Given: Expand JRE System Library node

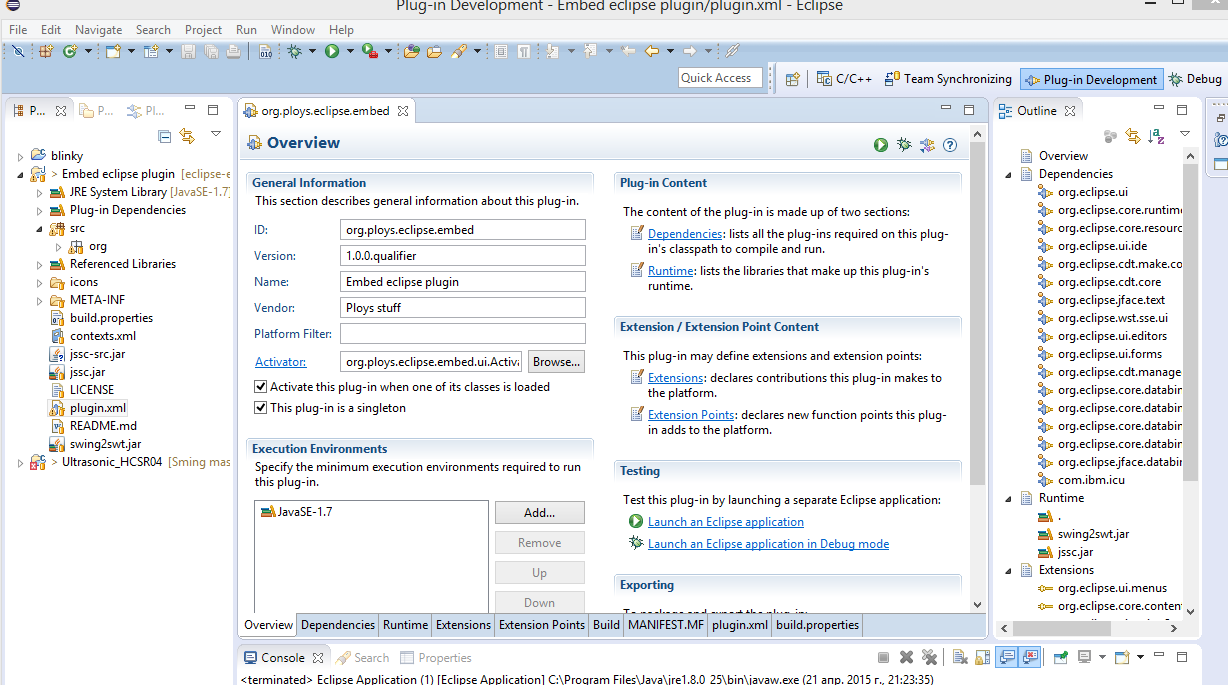Looking at the screenshot, I should click(x=39, y=192).
